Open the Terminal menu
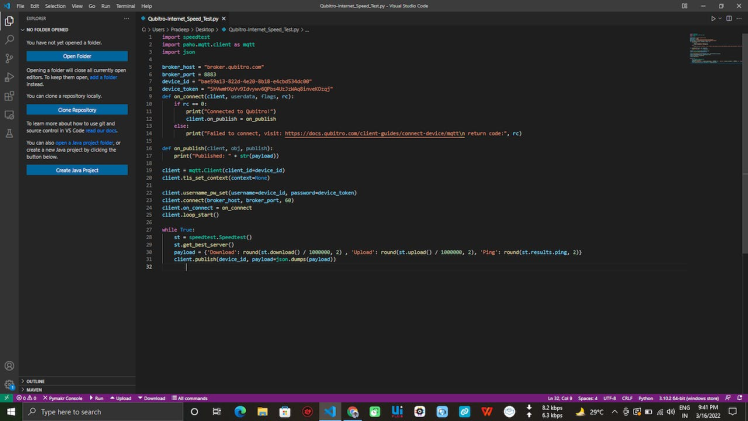Image resolution: width=748 pixels, height=421 pixels. (x=124, y=6)
